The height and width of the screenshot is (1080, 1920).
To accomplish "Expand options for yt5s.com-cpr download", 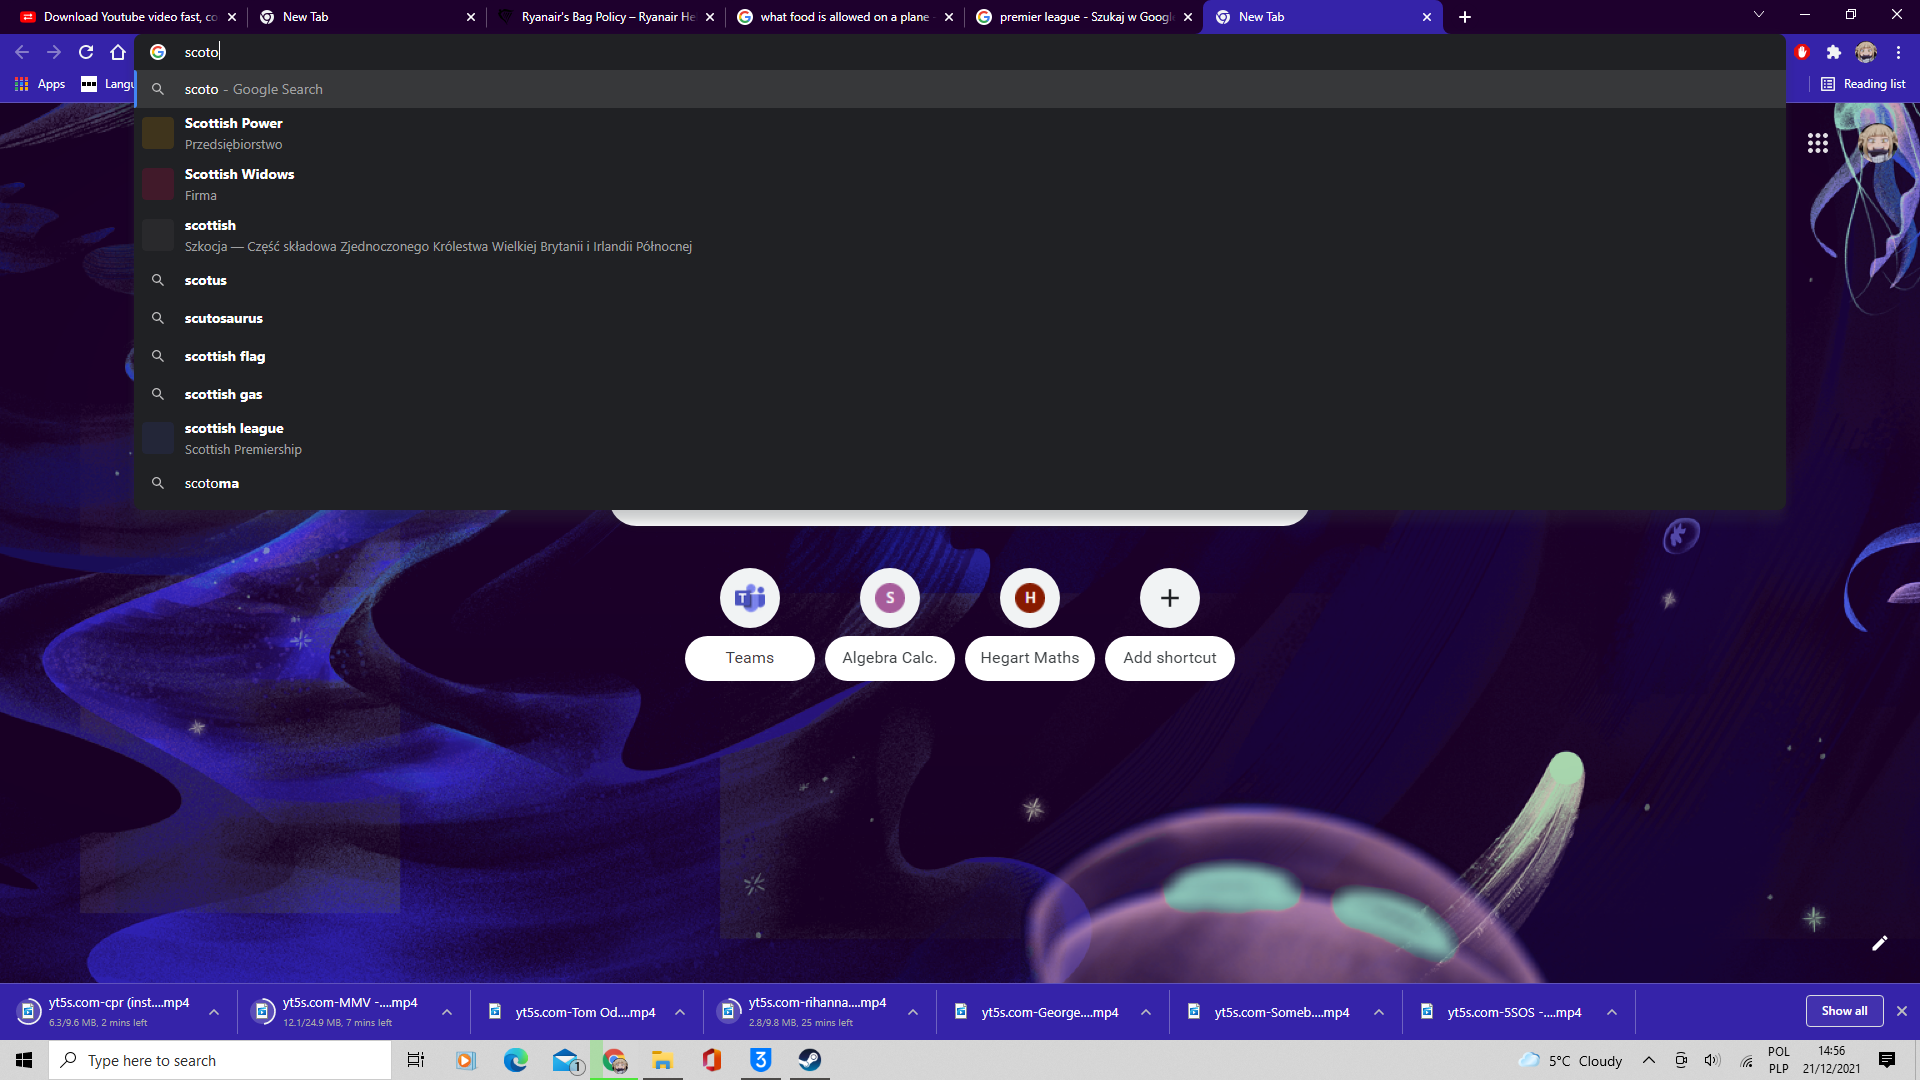I will click(x=214, y=1012).
